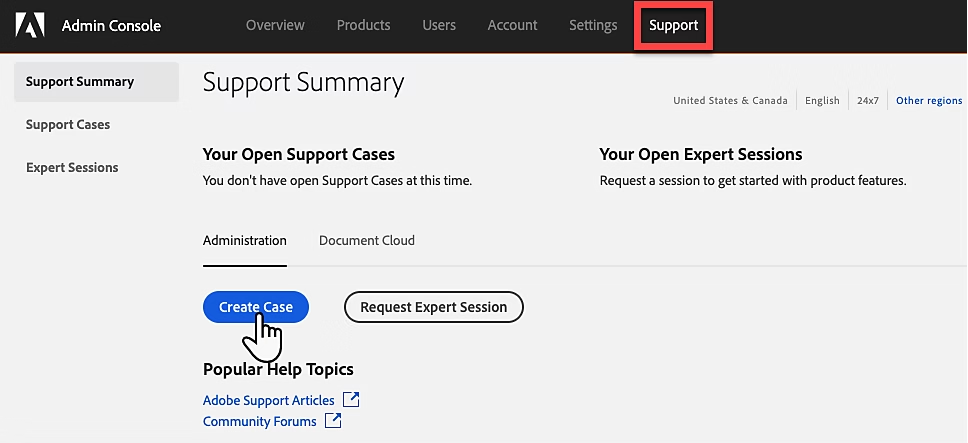Select the Administration tab
The width and height of the screenshot is (968, 443).
pos(244,241)
